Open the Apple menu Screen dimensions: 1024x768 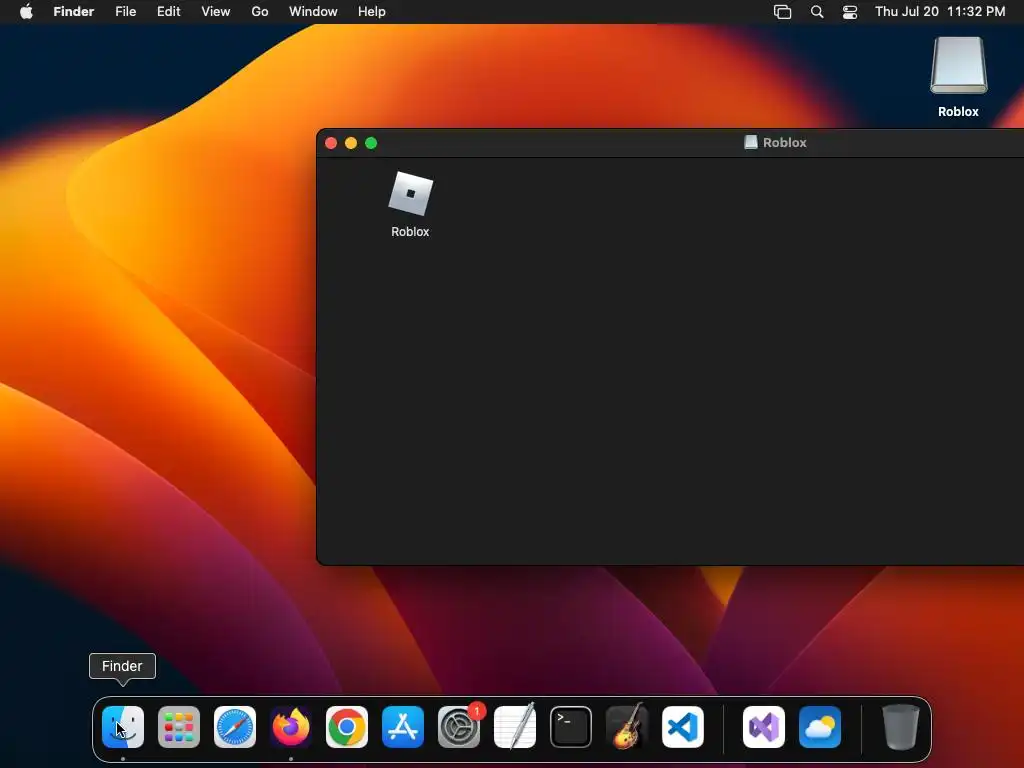pos(26,12)
